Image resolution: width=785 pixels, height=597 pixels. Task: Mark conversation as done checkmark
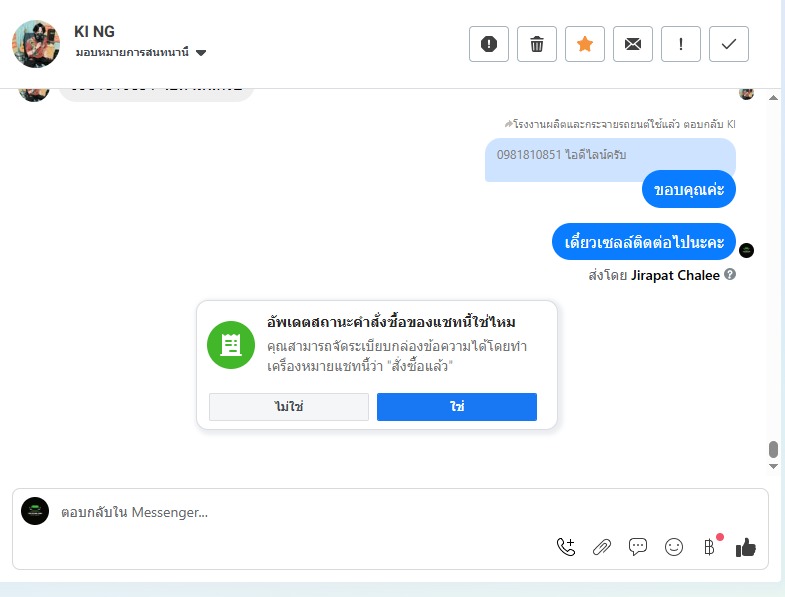[729, 44]
